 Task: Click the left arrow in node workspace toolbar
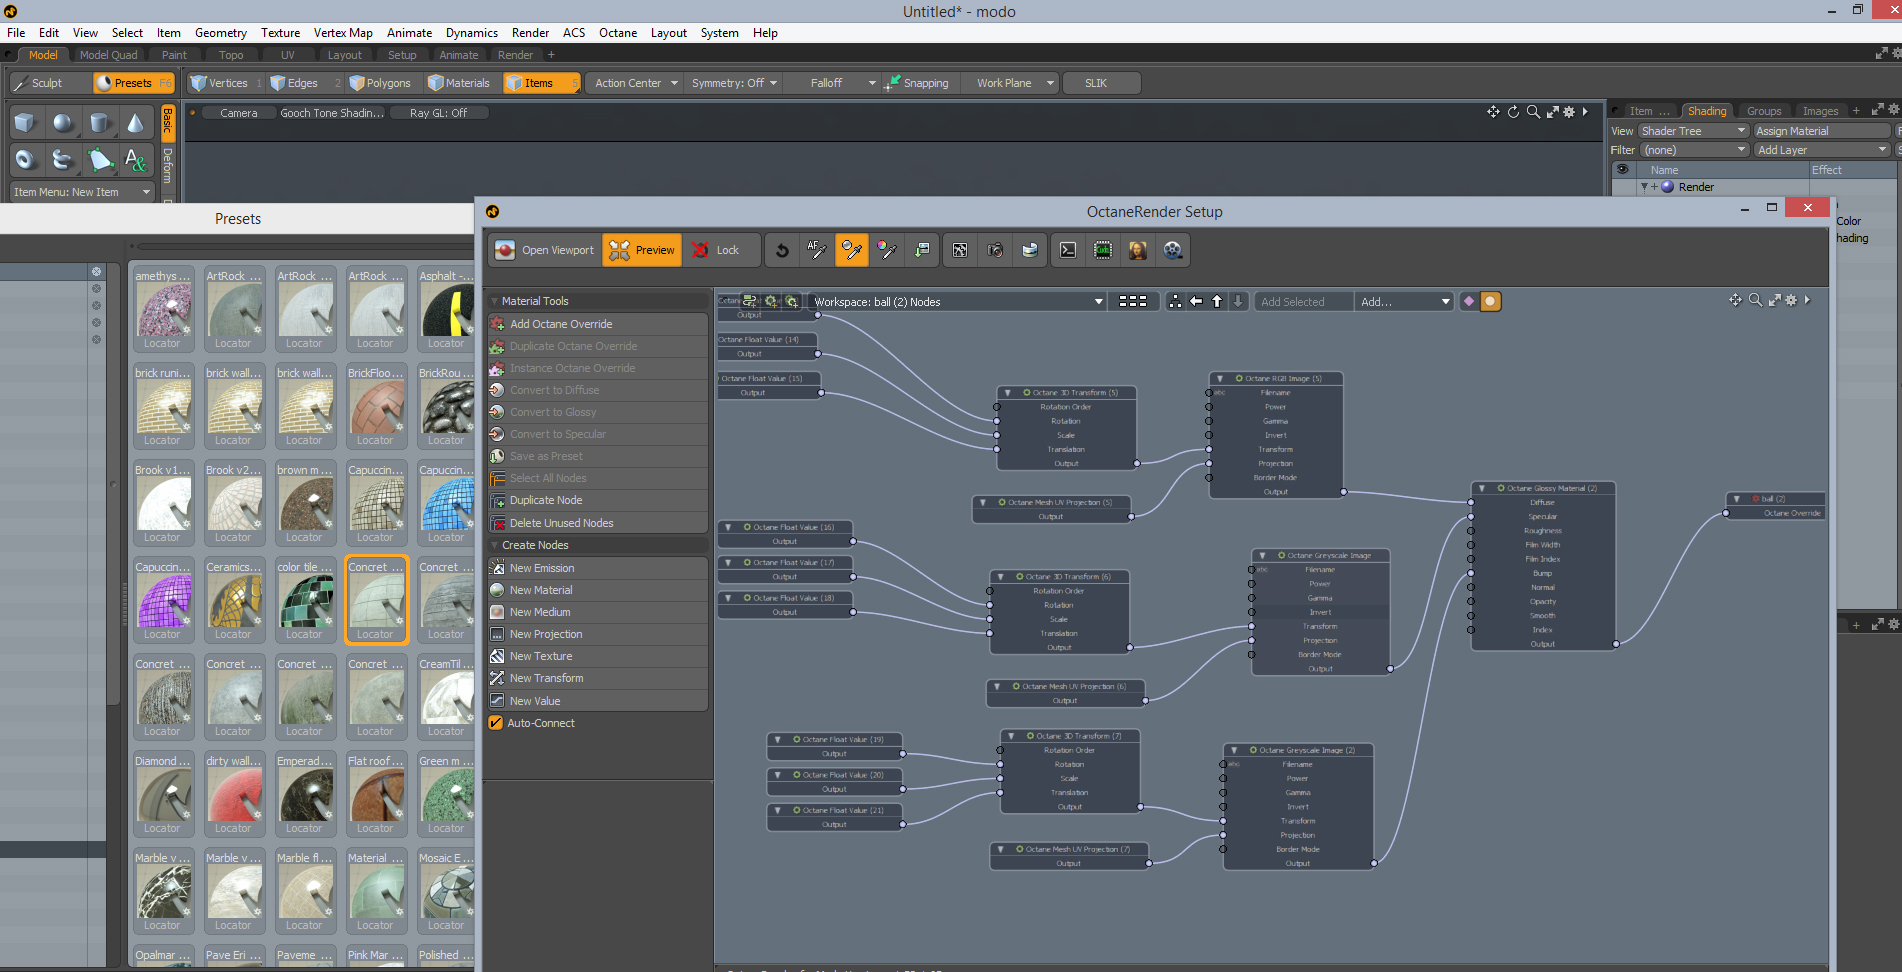pos(1196,301)
